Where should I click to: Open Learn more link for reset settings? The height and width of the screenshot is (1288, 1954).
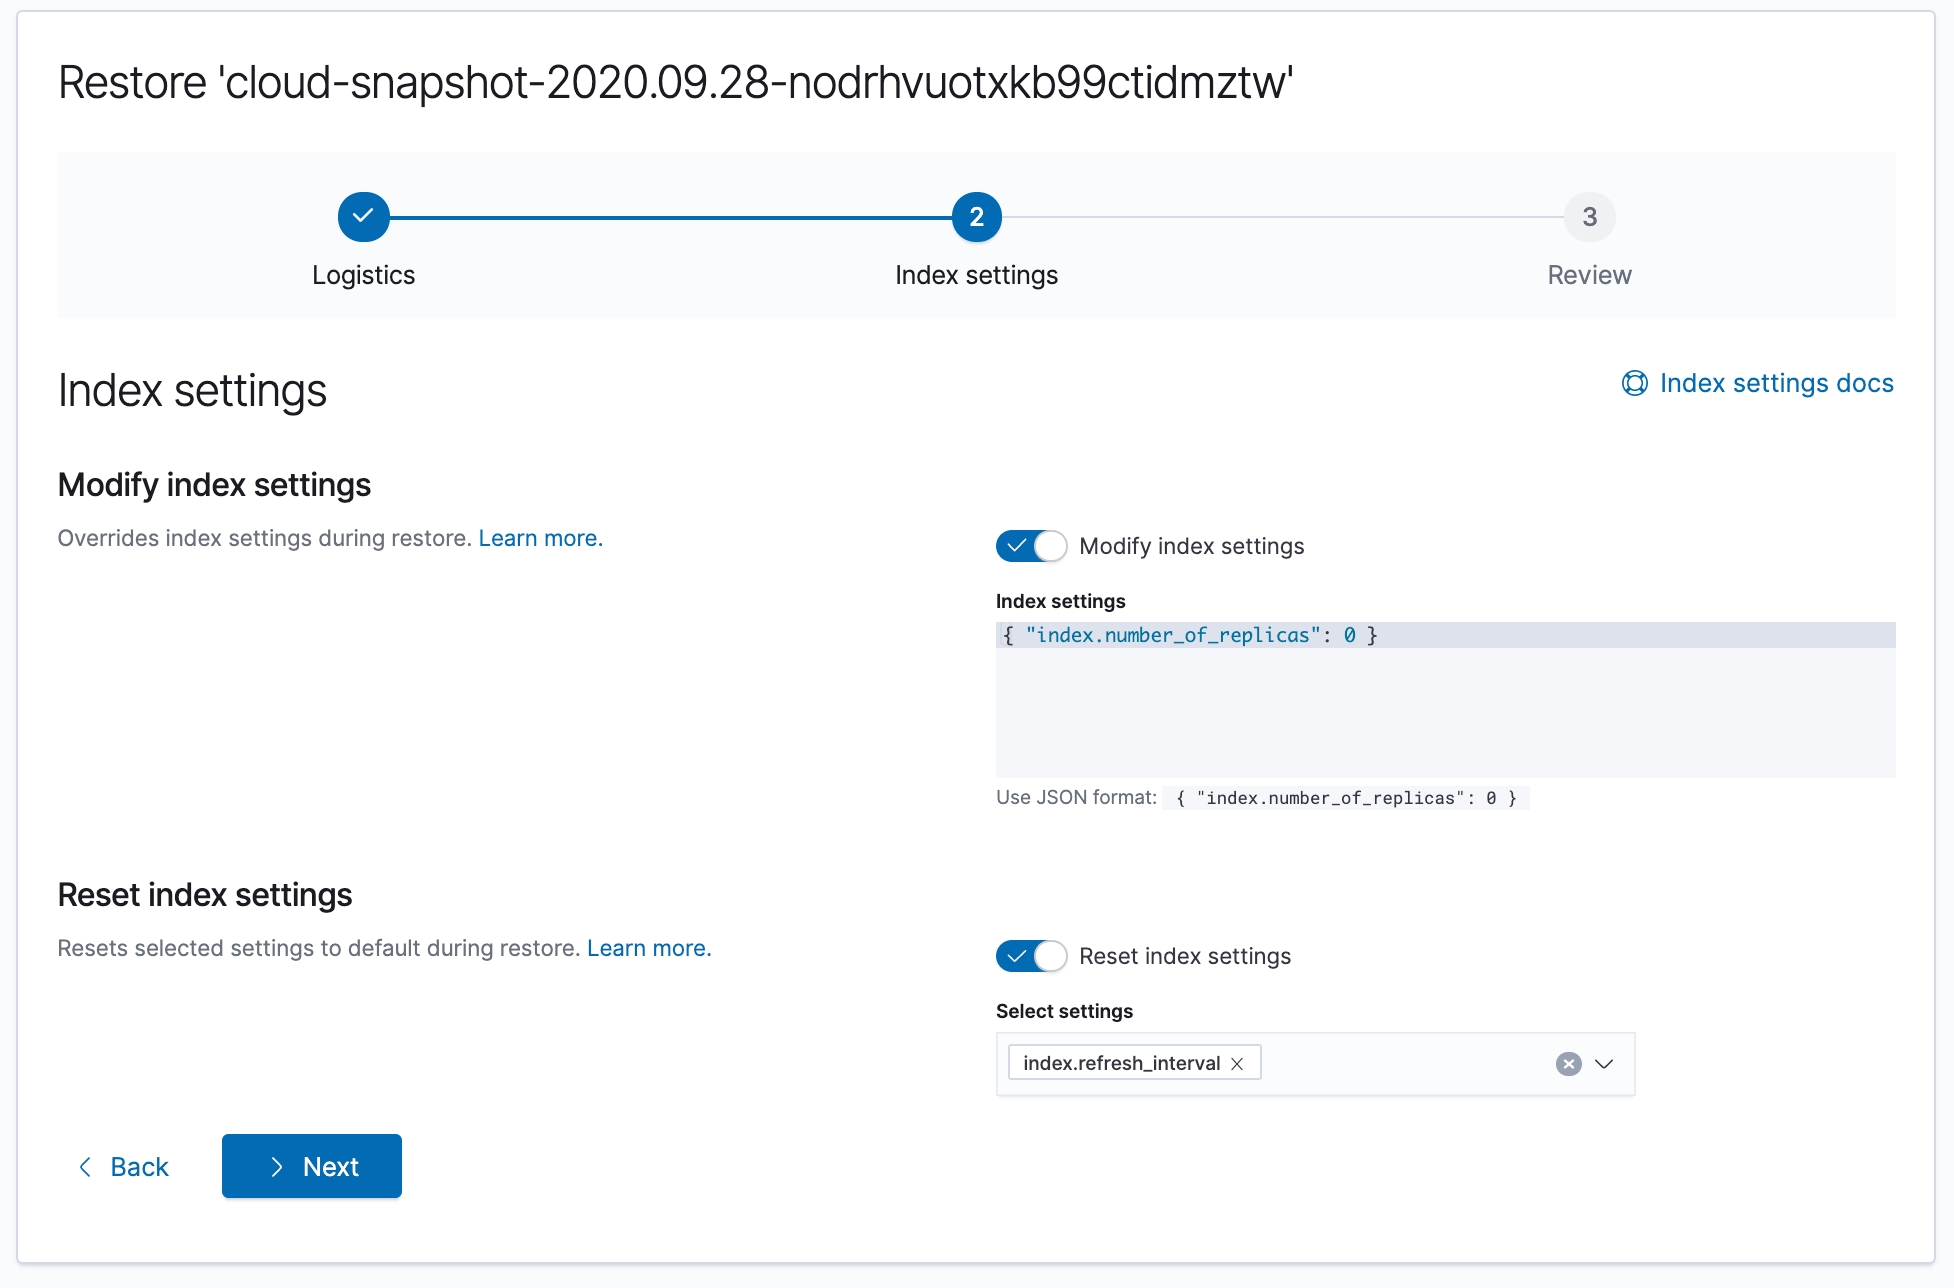(x=649, y=948)
